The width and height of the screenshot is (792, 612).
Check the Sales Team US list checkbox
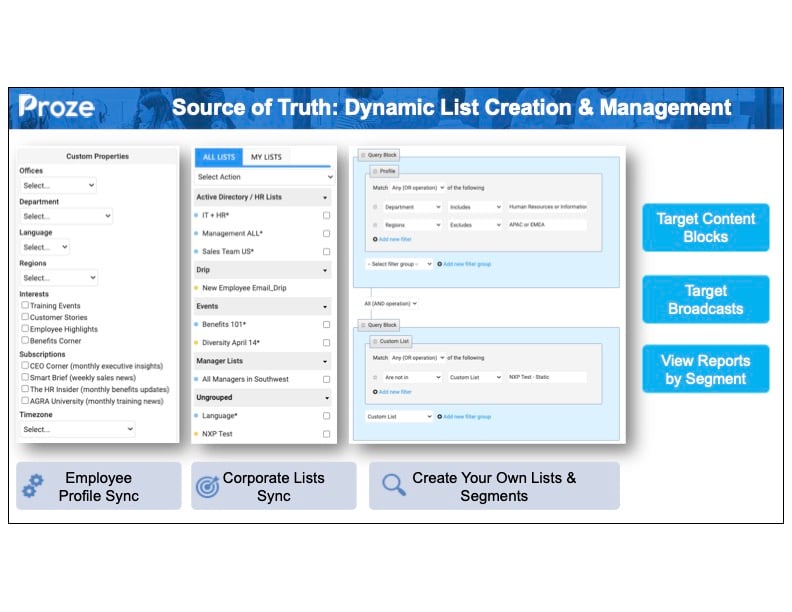(x=326, y=251)
